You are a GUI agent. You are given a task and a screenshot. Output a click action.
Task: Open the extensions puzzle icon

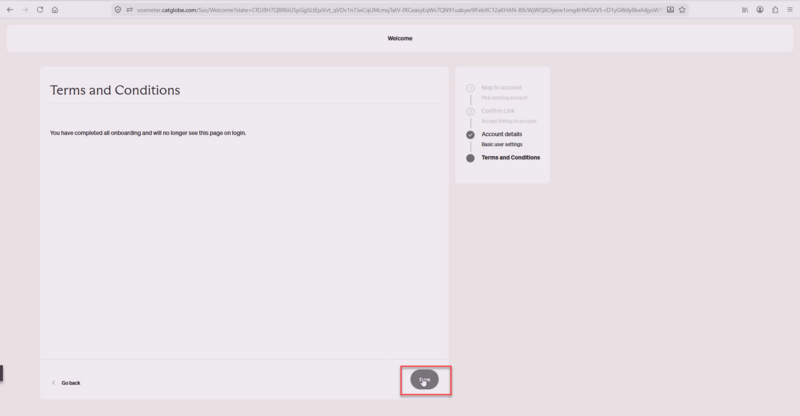tap(775, 10)
